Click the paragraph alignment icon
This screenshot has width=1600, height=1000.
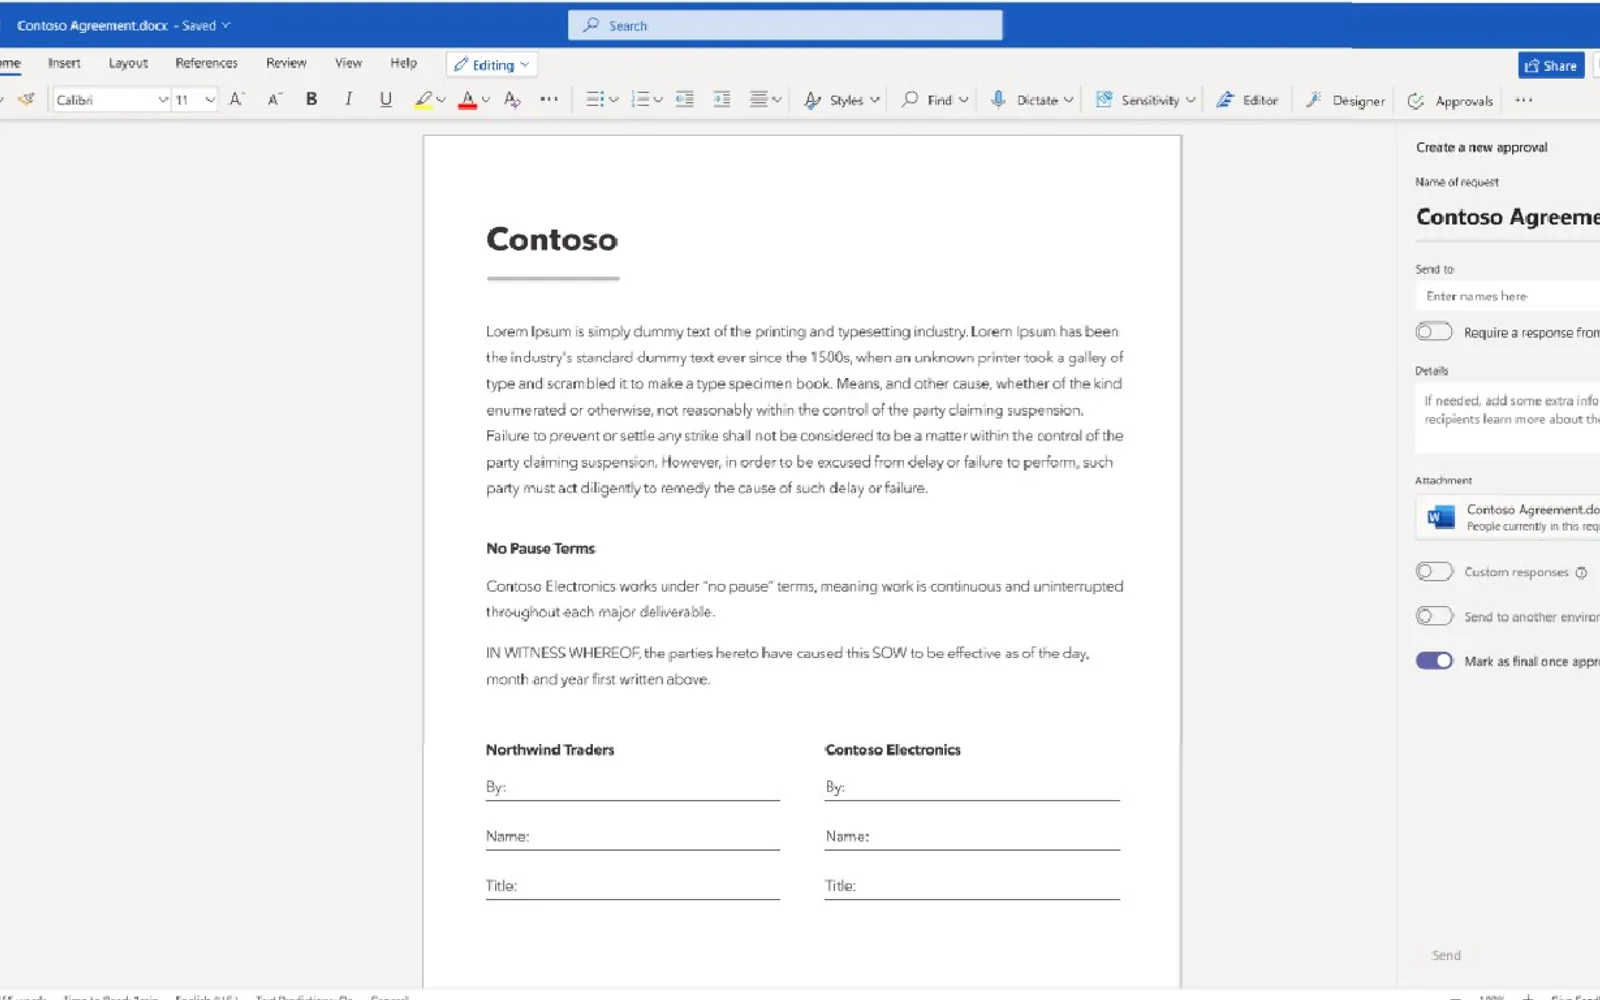(759, 99)
